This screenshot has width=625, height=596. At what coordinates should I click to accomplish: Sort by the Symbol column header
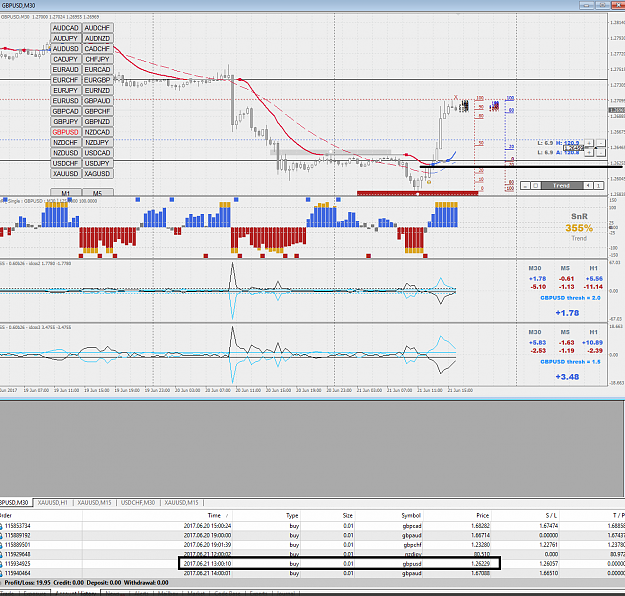point(411,515)
